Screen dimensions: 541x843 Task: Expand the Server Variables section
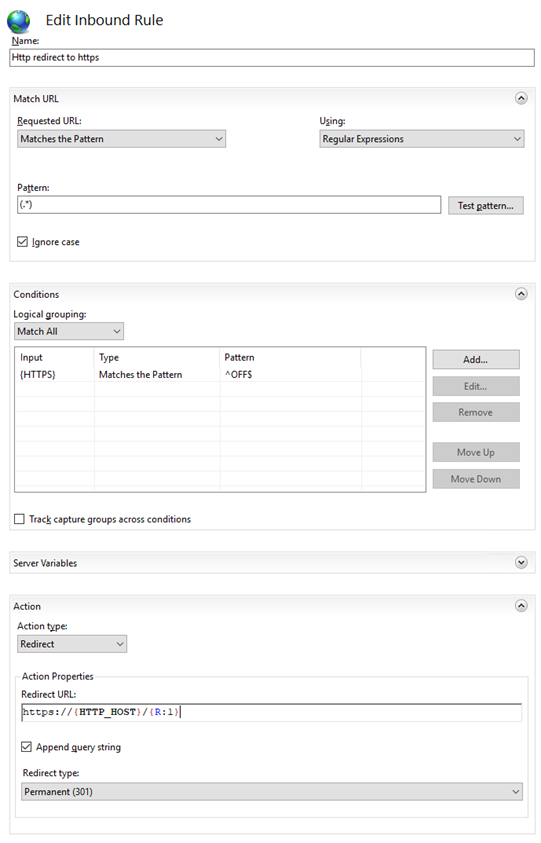pos(521,562)
